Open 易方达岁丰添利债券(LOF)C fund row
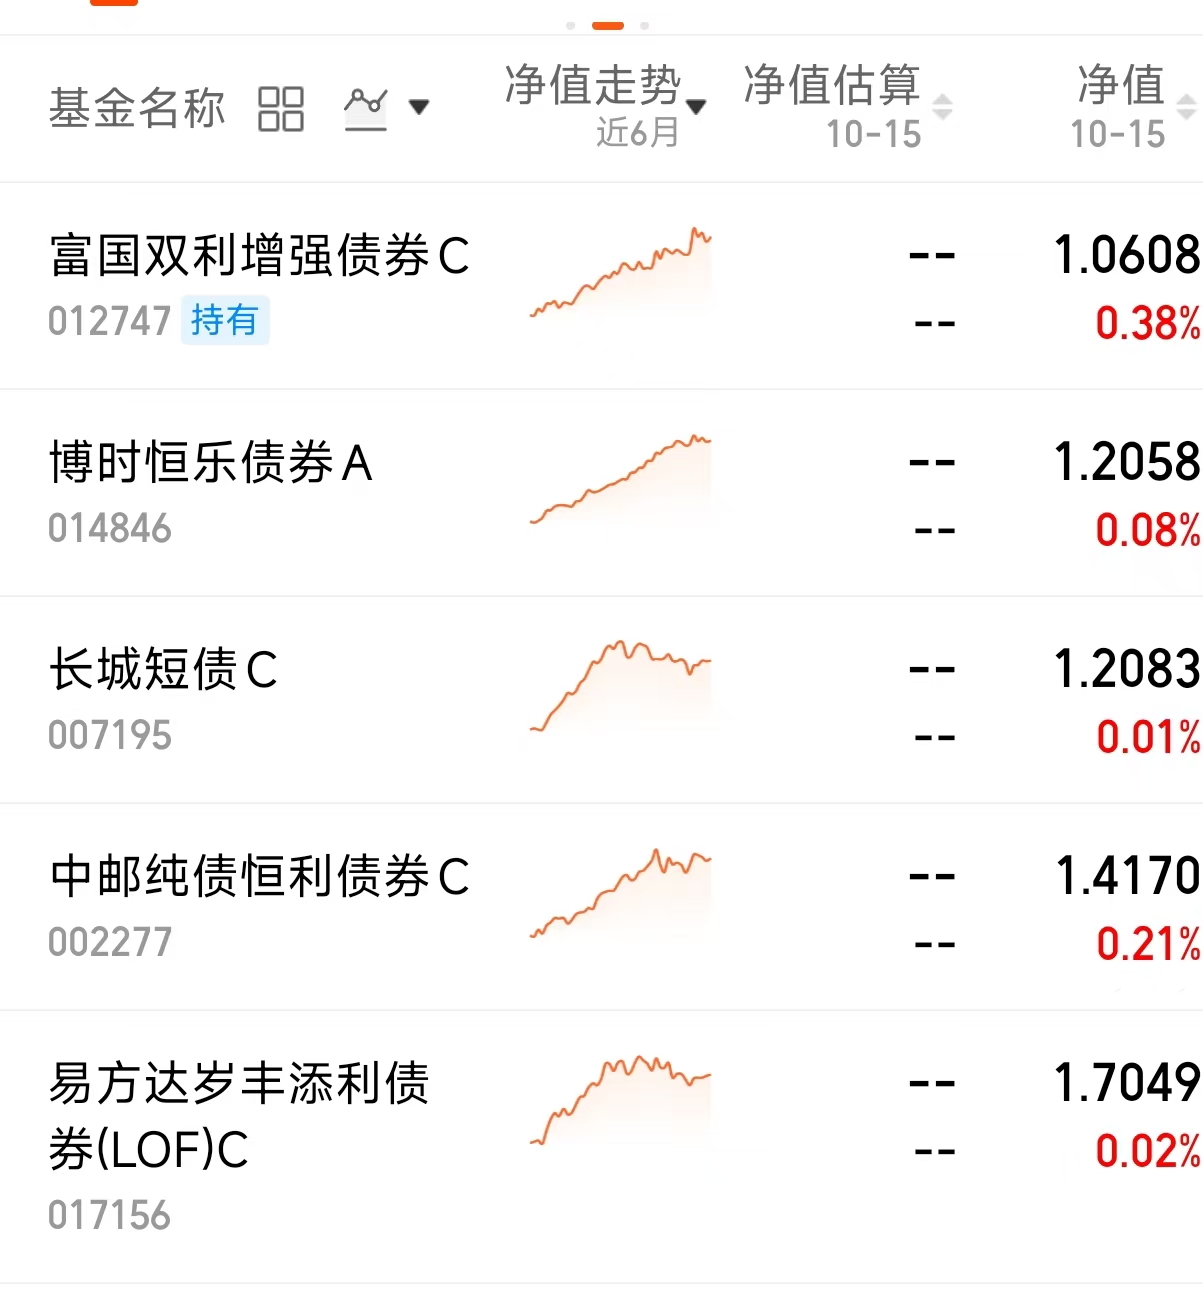This screenshot has width=1203, height=1295. pyautogui.click(x=601, y=1147)
